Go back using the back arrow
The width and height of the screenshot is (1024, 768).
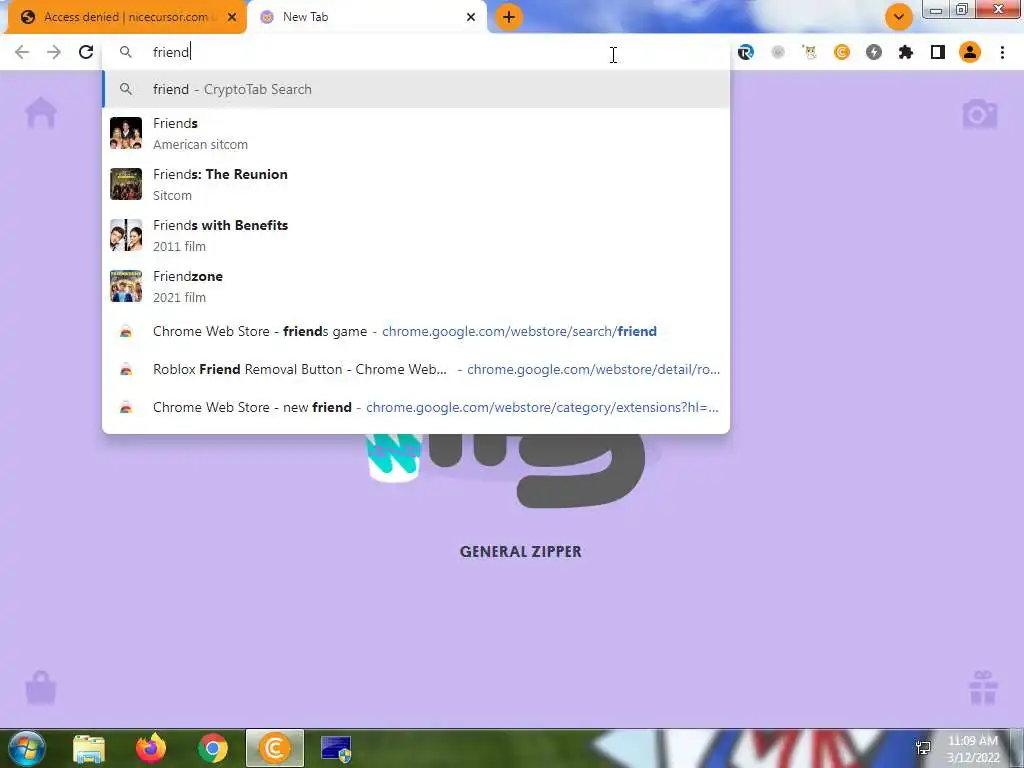click(22, 52)
